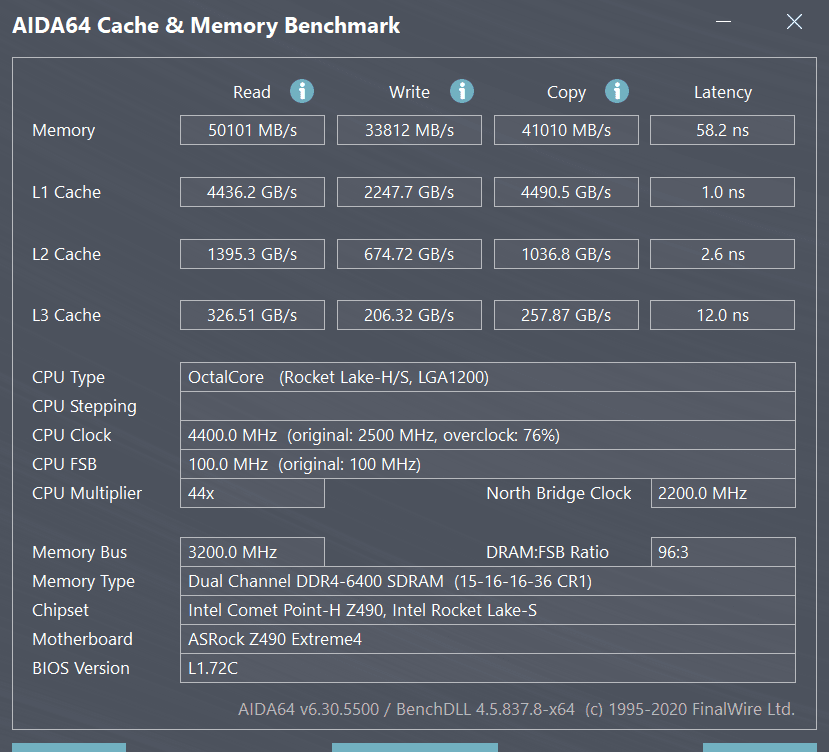Click the L1 Cache row label

(x=66, y=192)
